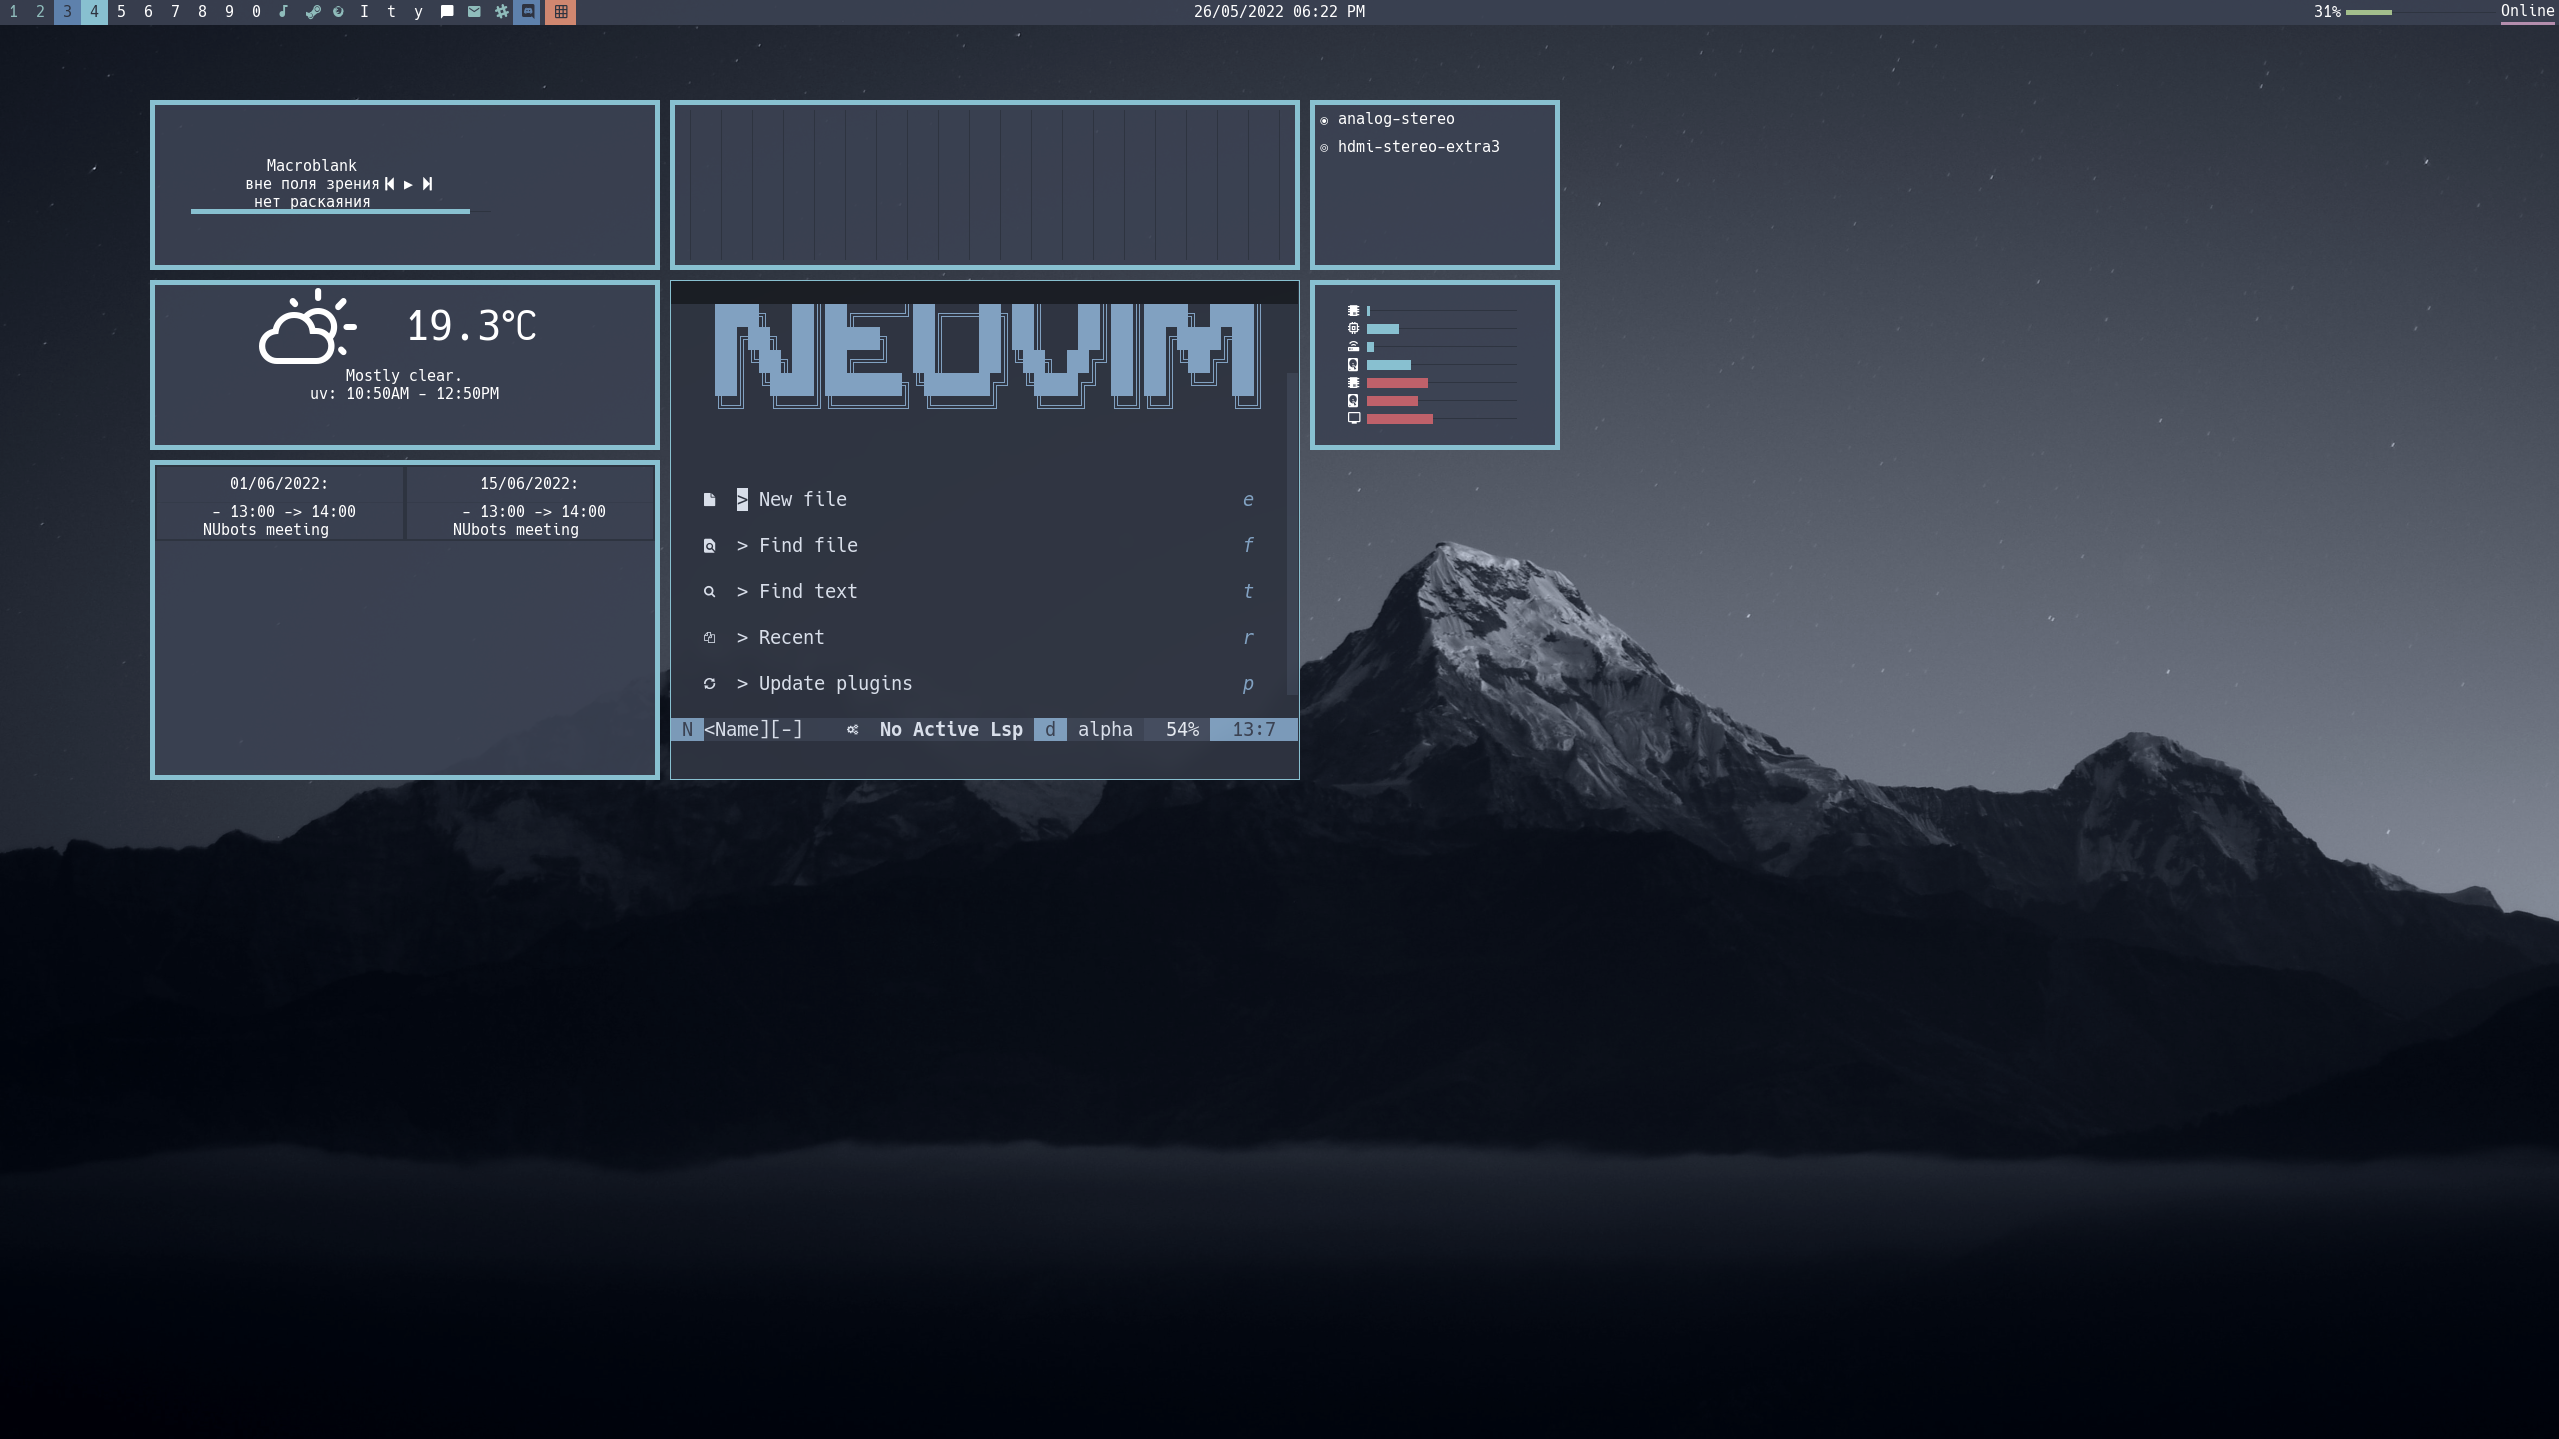Switch to workspace 3
2559x1439 pixels.
click(67, 12)
